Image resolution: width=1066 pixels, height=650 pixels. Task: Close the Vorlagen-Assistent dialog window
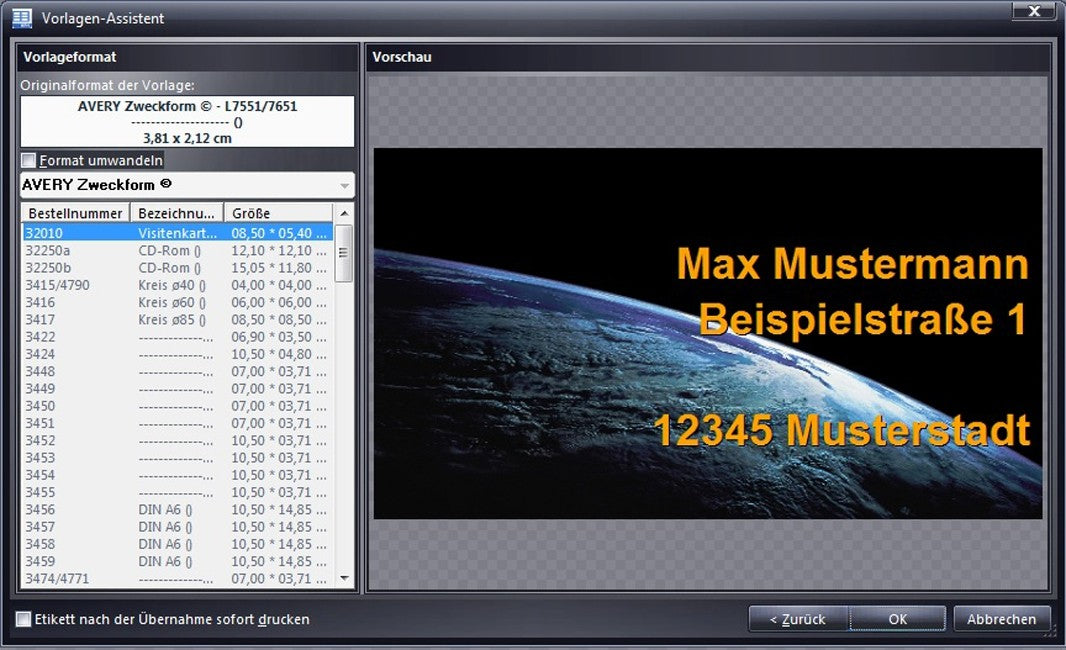(1034, 12)
